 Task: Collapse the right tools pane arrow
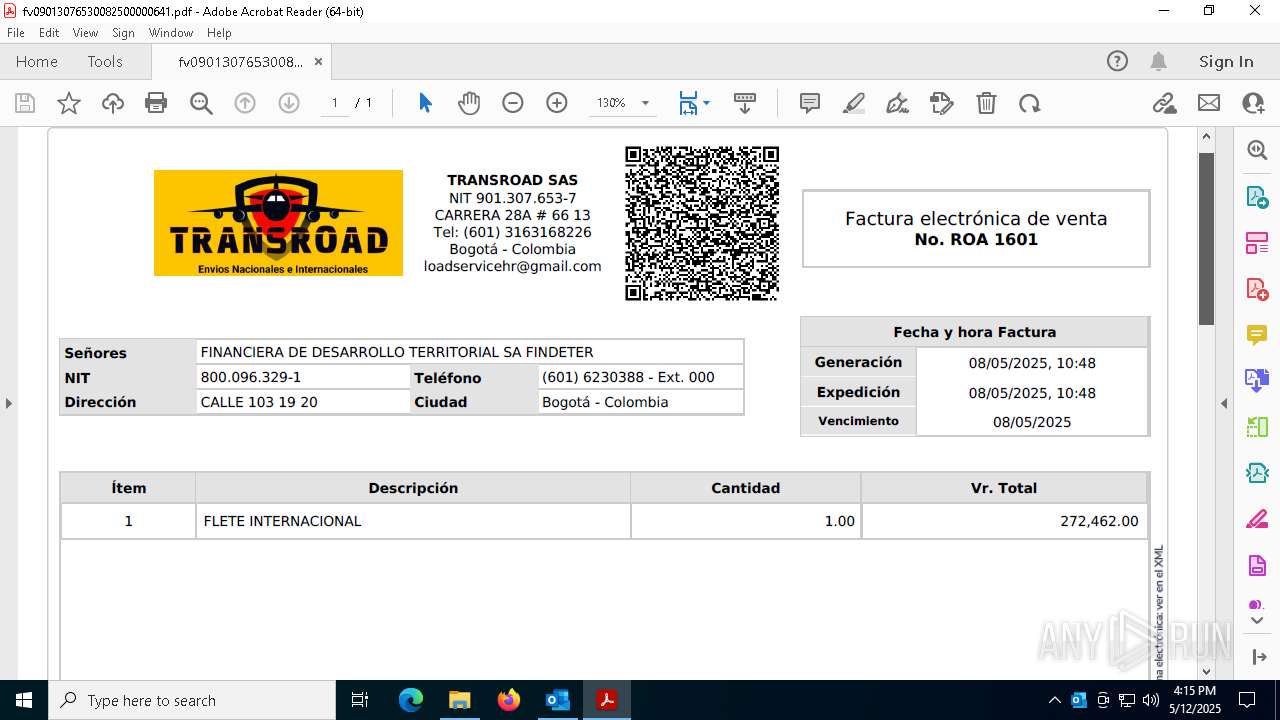[x=1224, y=403]
